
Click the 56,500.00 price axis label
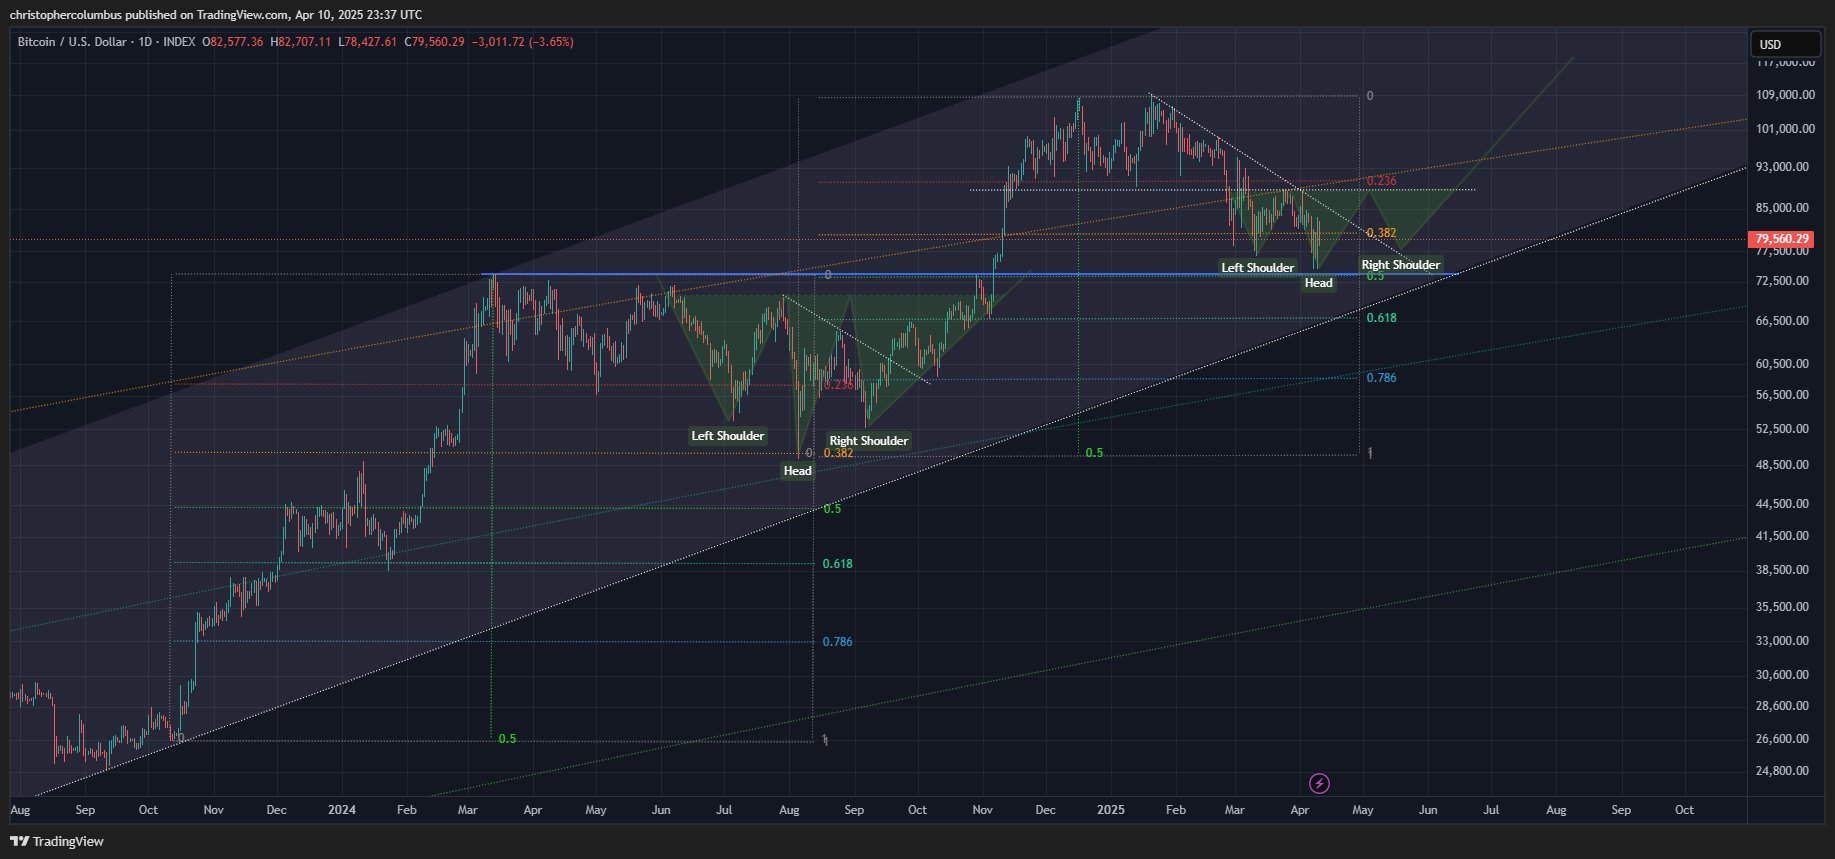click(1783, 395)
